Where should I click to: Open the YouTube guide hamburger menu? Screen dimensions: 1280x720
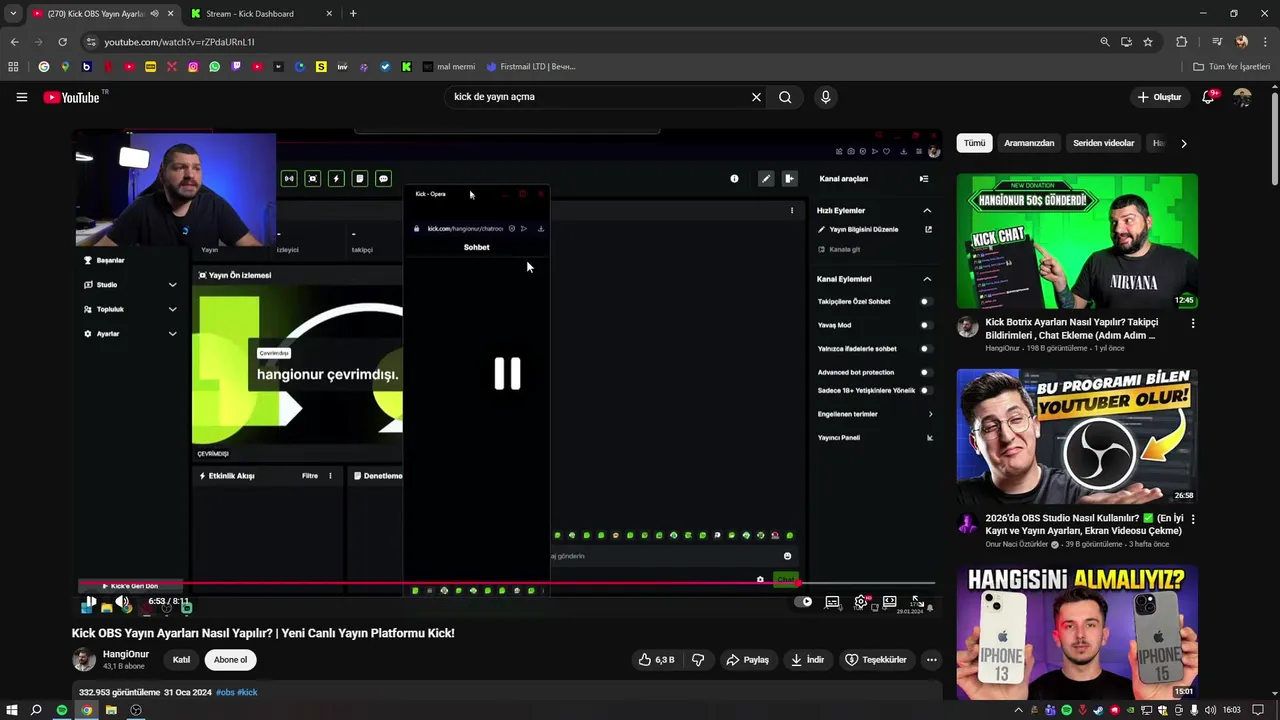click(x=21, y=97)
